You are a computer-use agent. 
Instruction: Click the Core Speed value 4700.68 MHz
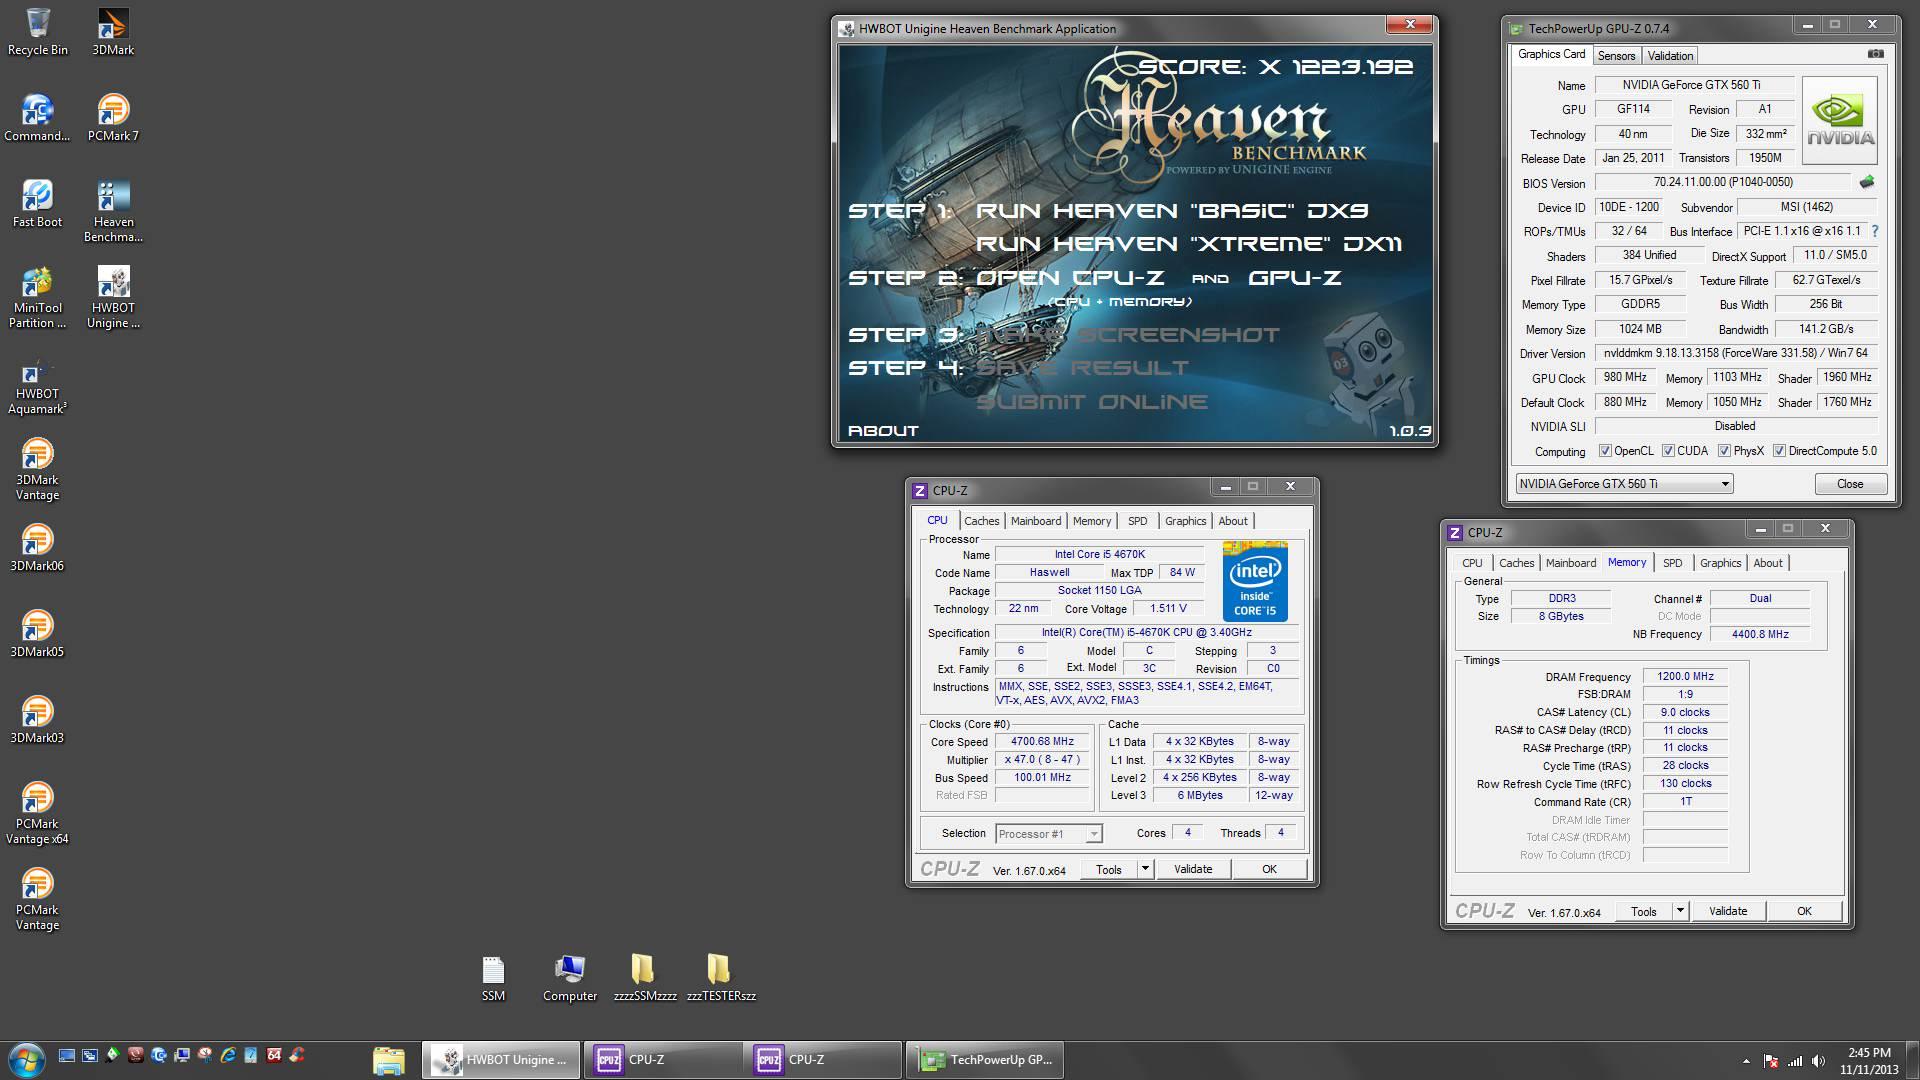(1042, 742)
